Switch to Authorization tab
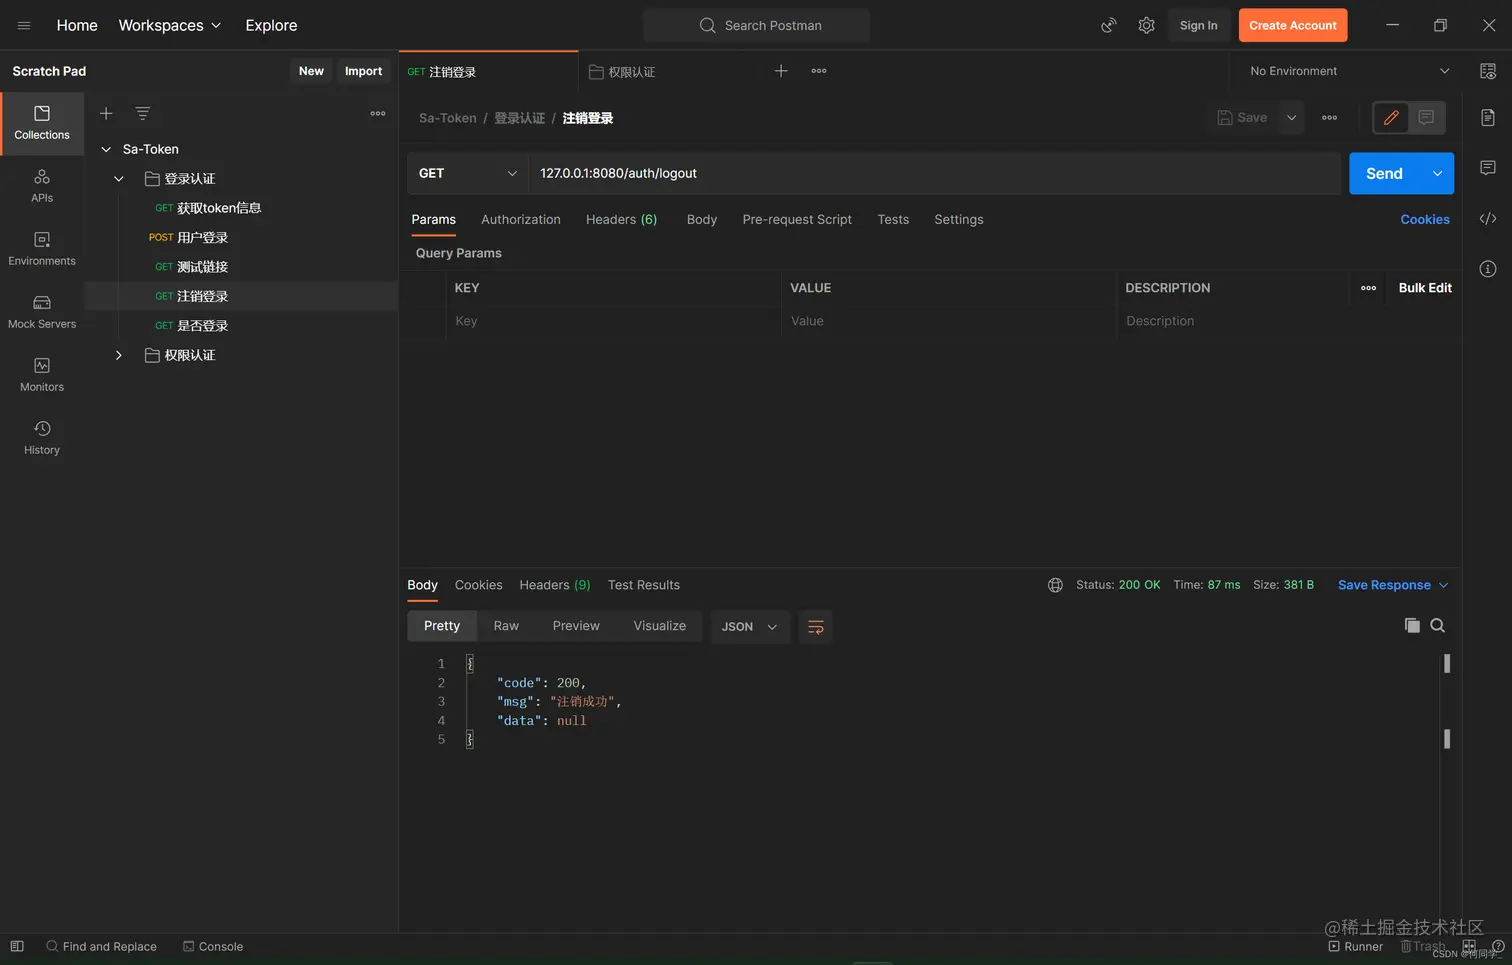This screenshot has width=1512, height=965. 521,220
